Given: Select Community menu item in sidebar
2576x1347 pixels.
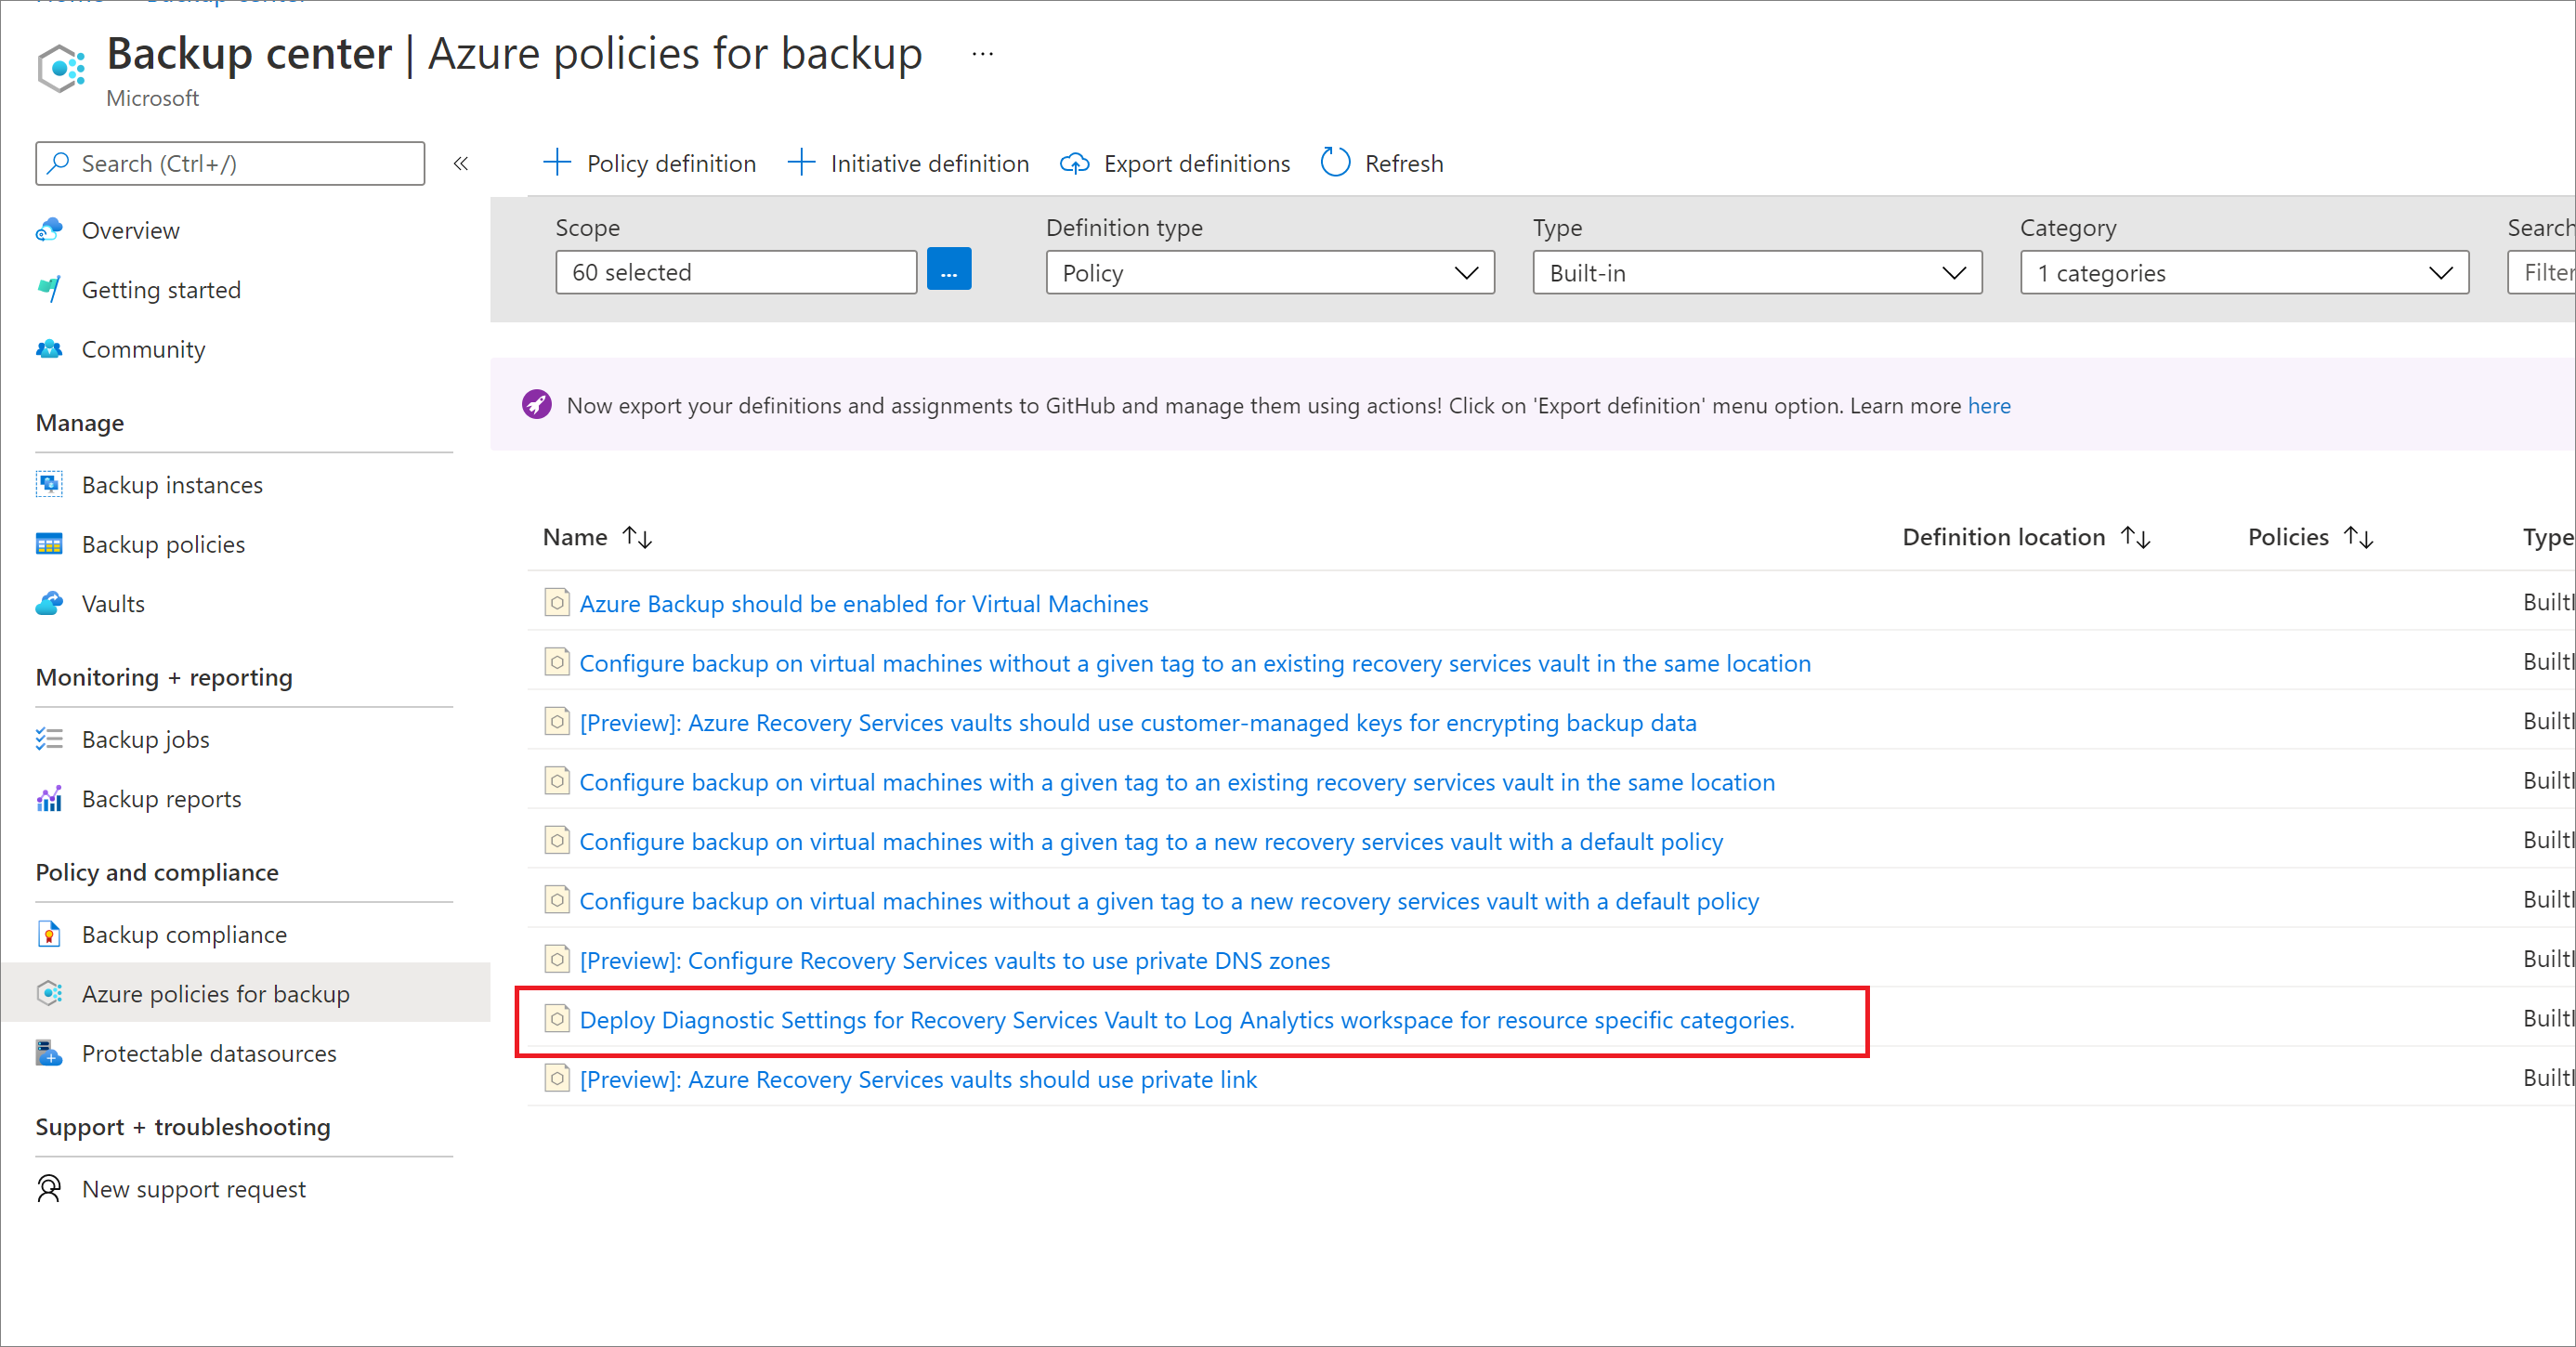Looking at the screenshot, I should click(x=143, y=349).
